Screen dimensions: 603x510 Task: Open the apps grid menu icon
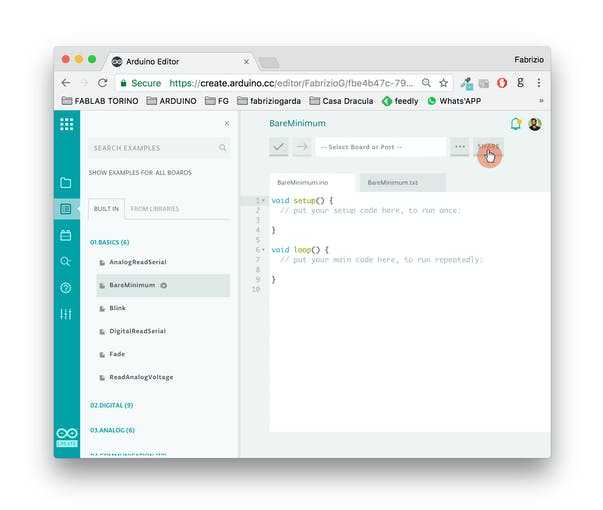pyautogui.click(x=66, y=124)
